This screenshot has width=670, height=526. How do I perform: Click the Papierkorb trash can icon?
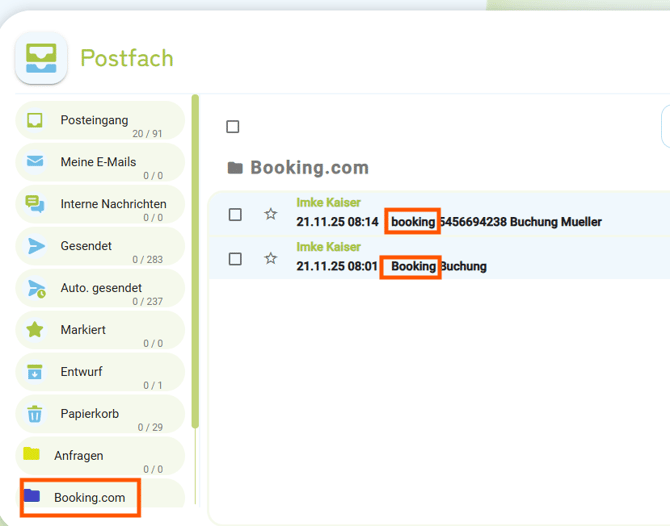tap(35, 414)
